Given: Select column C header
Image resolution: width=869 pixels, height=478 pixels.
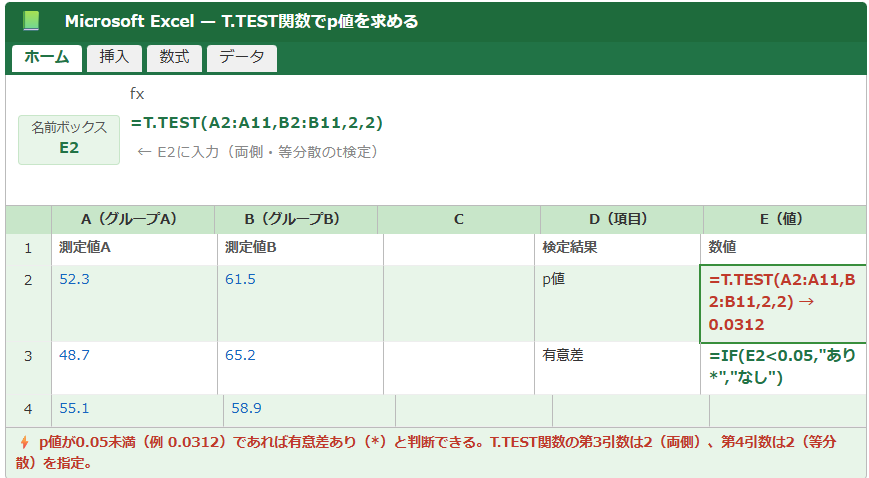Looking at the screenshot, I should pos(459,219).
